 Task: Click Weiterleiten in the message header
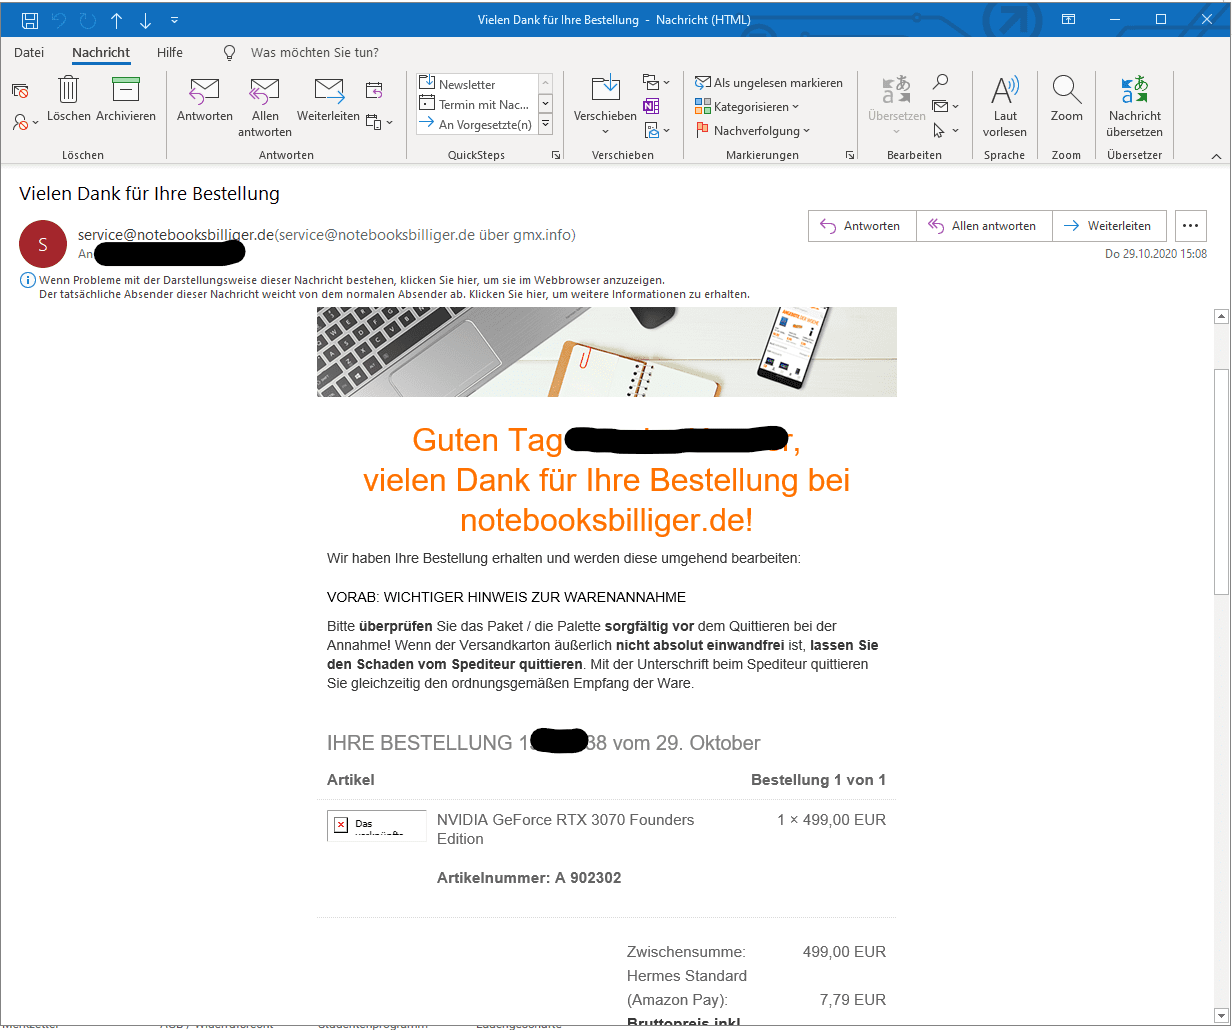tap(1109, 226)
